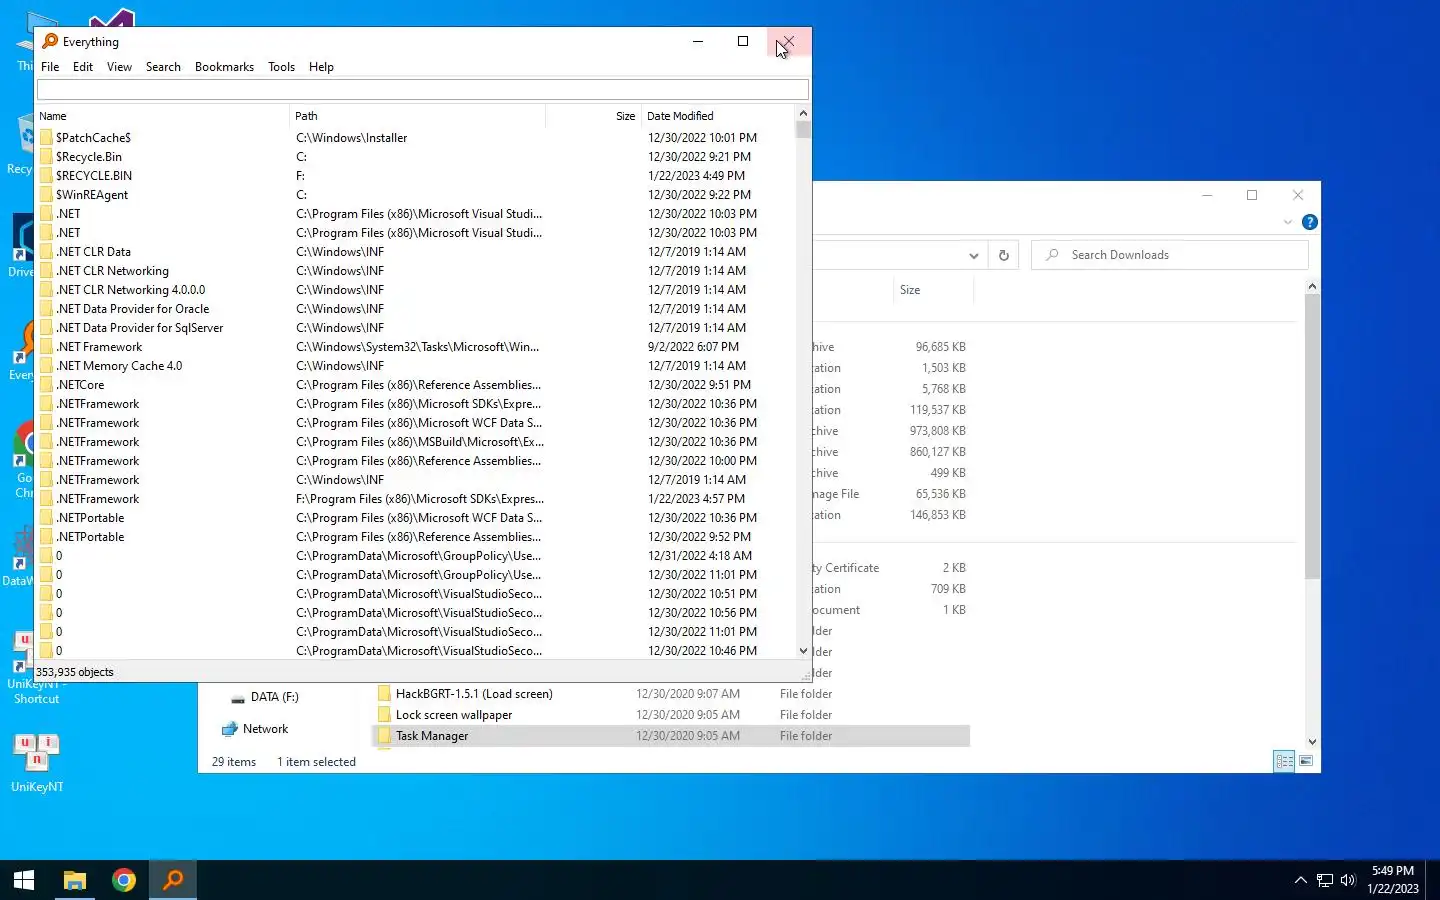Screen dimensions: 1440x900
Task: Select the $Recycle.Bin folder icon
Action: [46, 157]
